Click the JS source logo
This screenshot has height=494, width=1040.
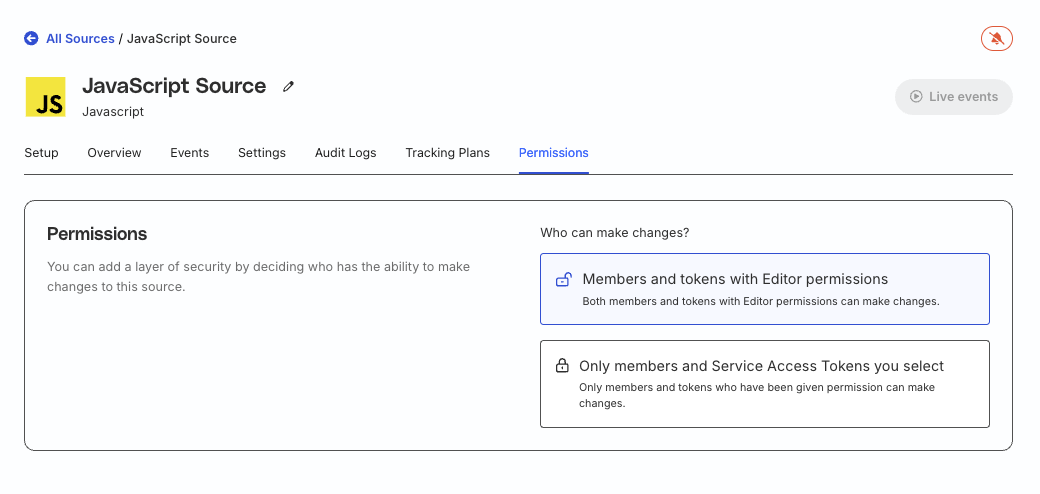[x=46, y=97]
